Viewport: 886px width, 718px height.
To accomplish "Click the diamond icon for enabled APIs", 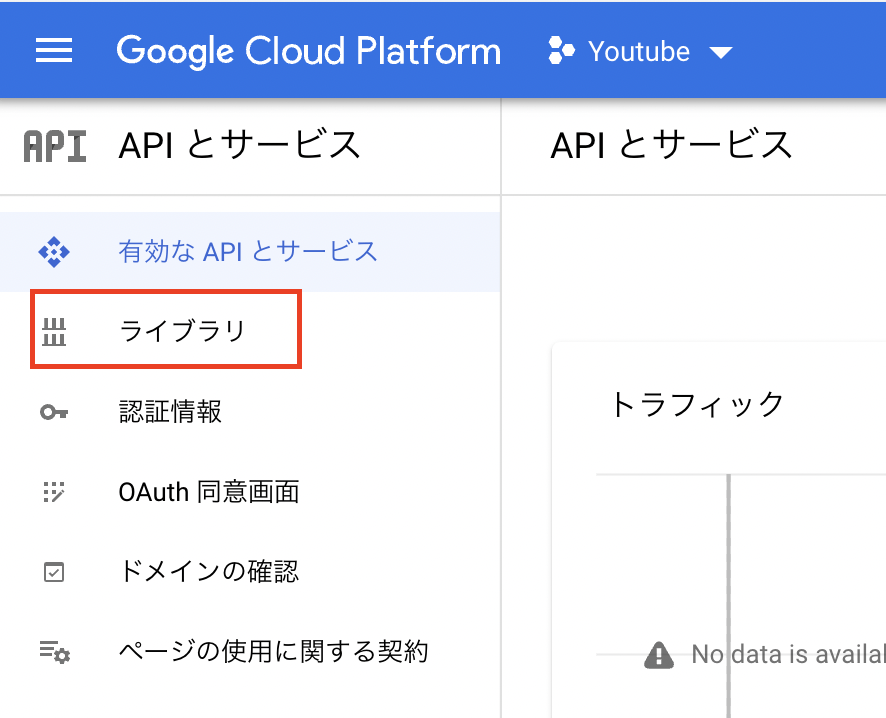I will (x=54, y=252).
